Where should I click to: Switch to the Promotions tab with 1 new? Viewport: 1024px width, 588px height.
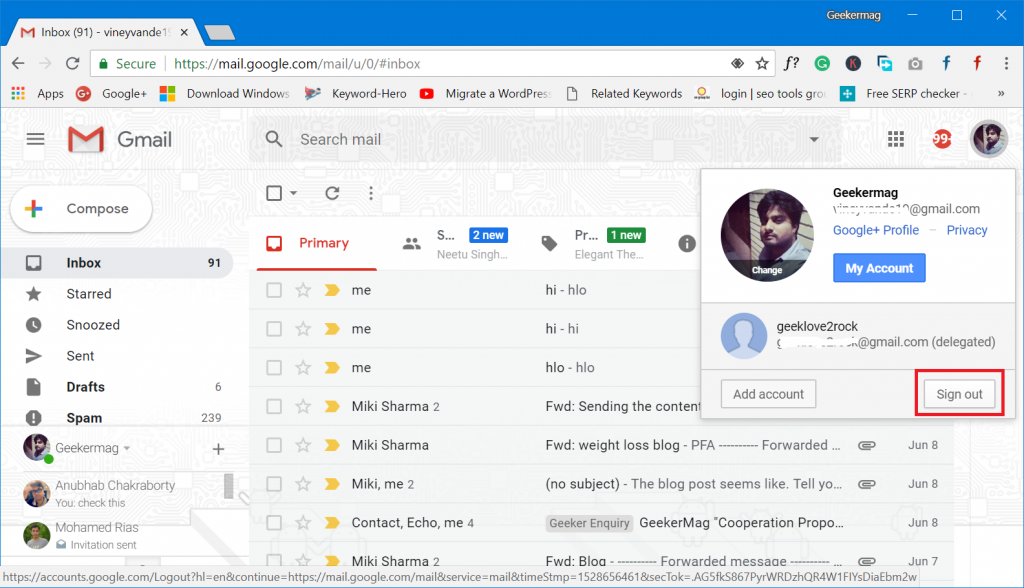click(x=594, y=244)
